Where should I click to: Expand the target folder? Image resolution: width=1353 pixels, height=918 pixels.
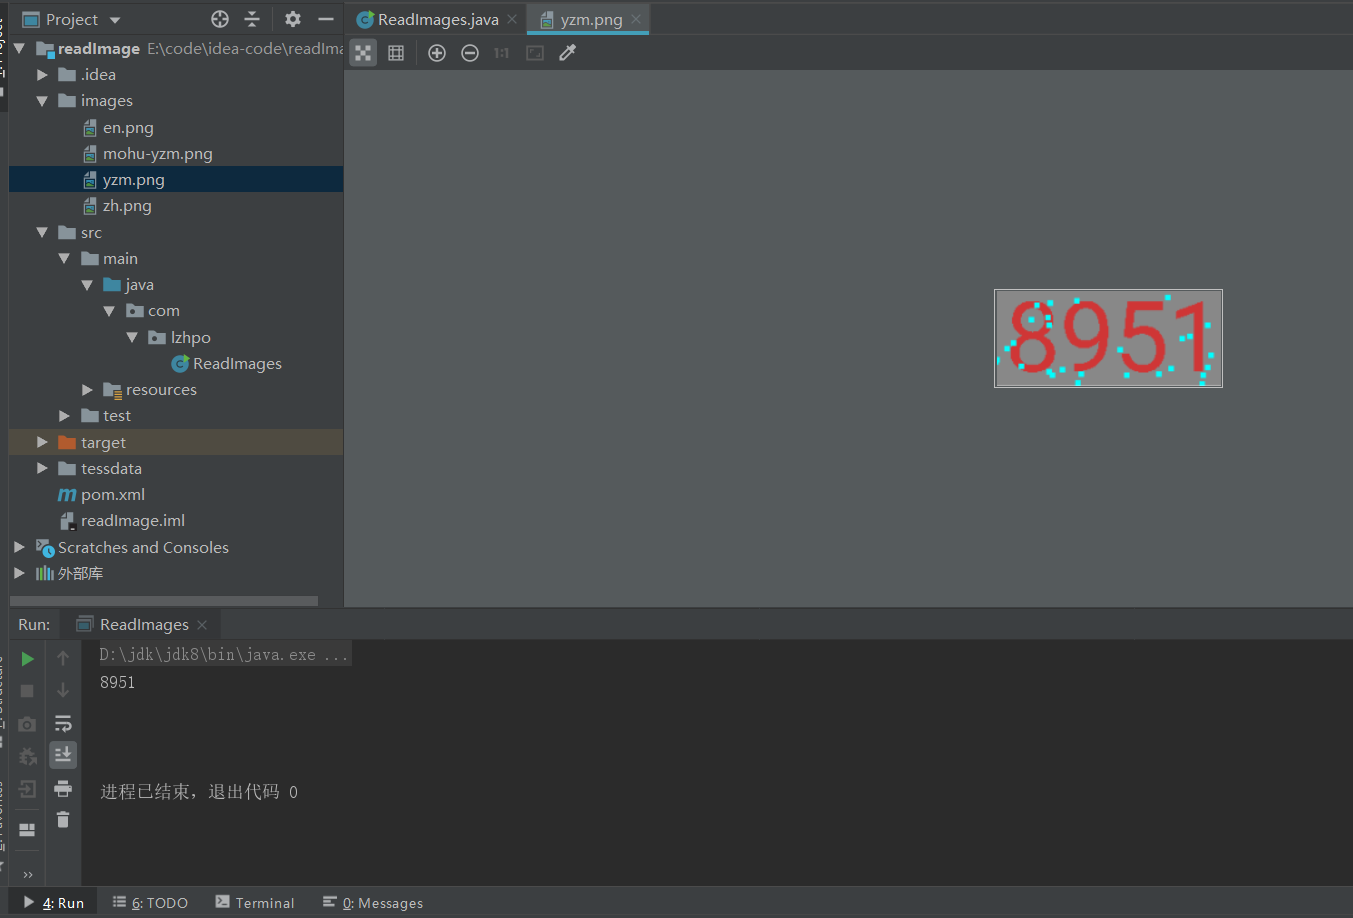(41, 441)
